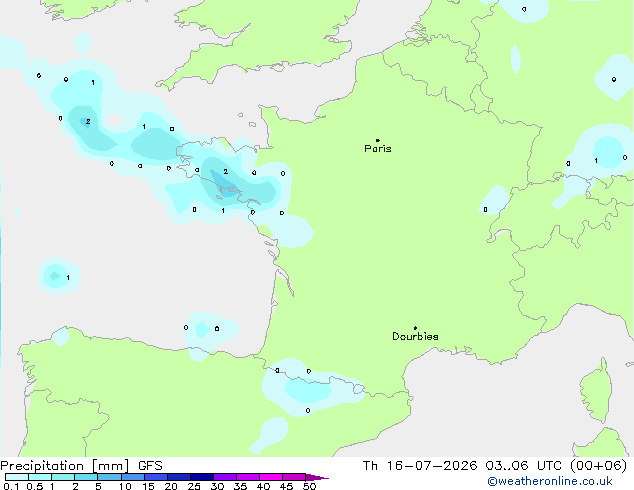Screen dimensions: 634x490
Task: Pick the 30–35 mm purple legend swatch
Action: click(225, 477)
